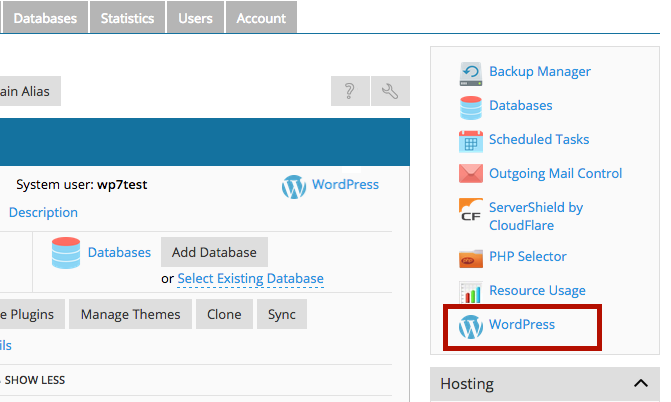Collapse the Hosting section chevron
Screen dimensions: 671x402
(x=641, y=383)
